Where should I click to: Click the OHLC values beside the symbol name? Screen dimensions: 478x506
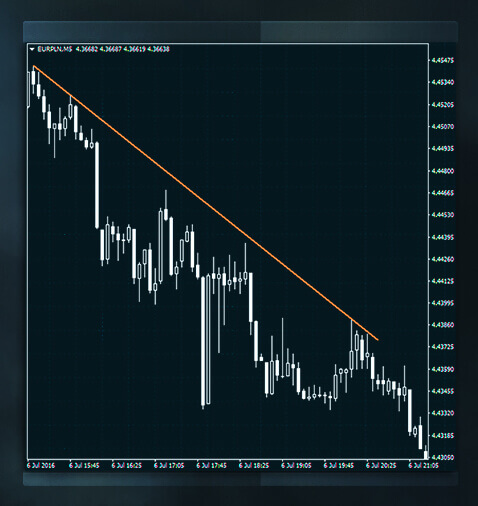pos(123,49)
